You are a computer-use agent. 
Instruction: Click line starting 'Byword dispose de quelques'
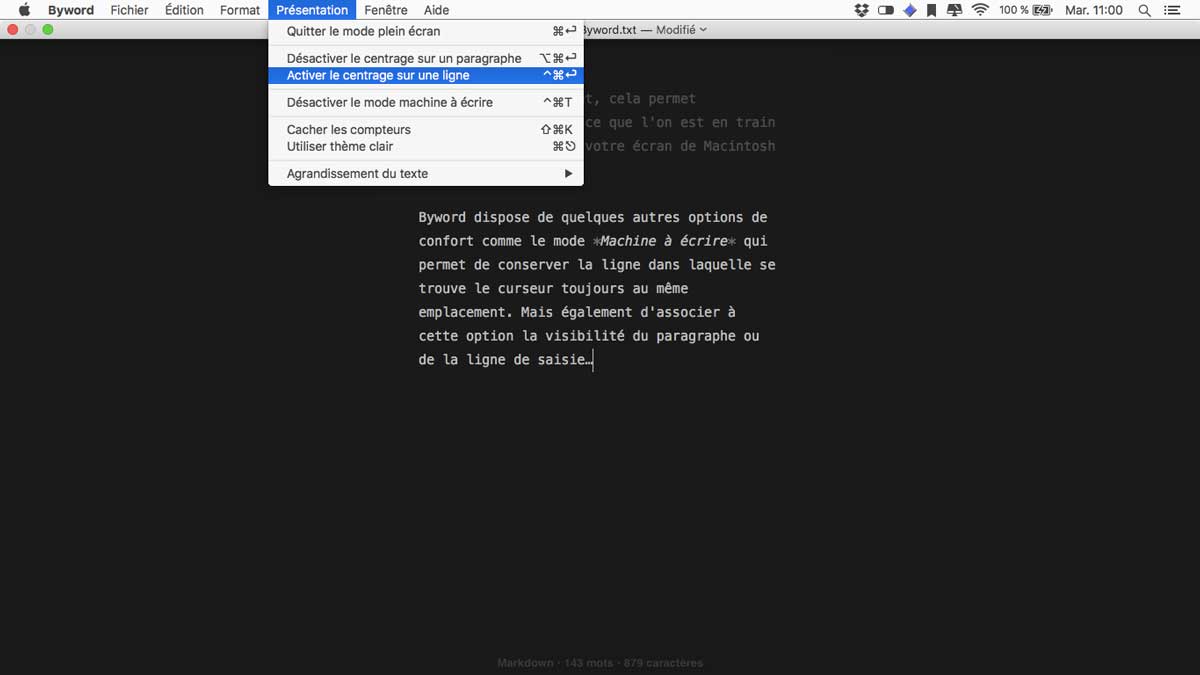pyautogui.click(x=593, y=217)
